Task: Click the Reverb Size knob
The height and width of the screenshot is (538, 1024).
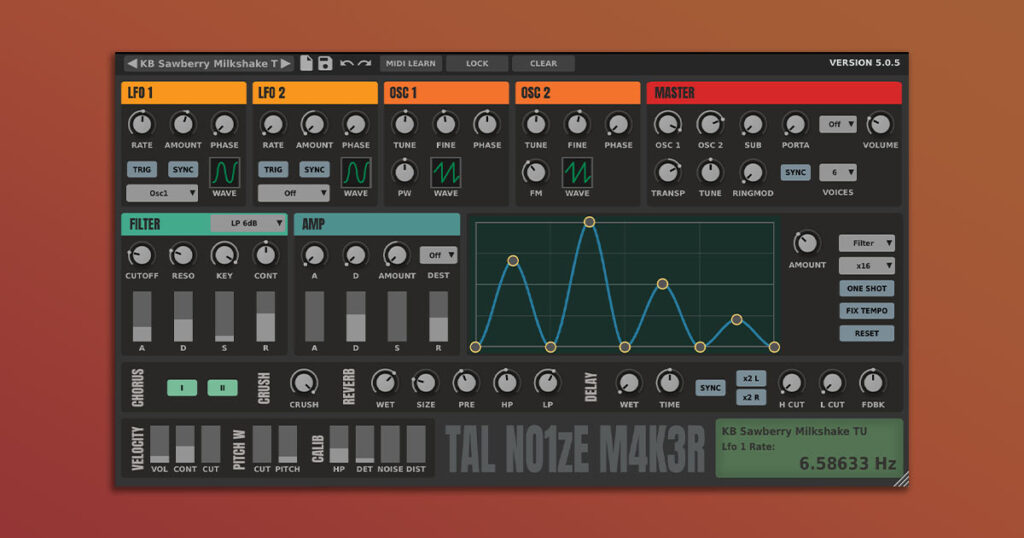Action: [x=425, y=383]
